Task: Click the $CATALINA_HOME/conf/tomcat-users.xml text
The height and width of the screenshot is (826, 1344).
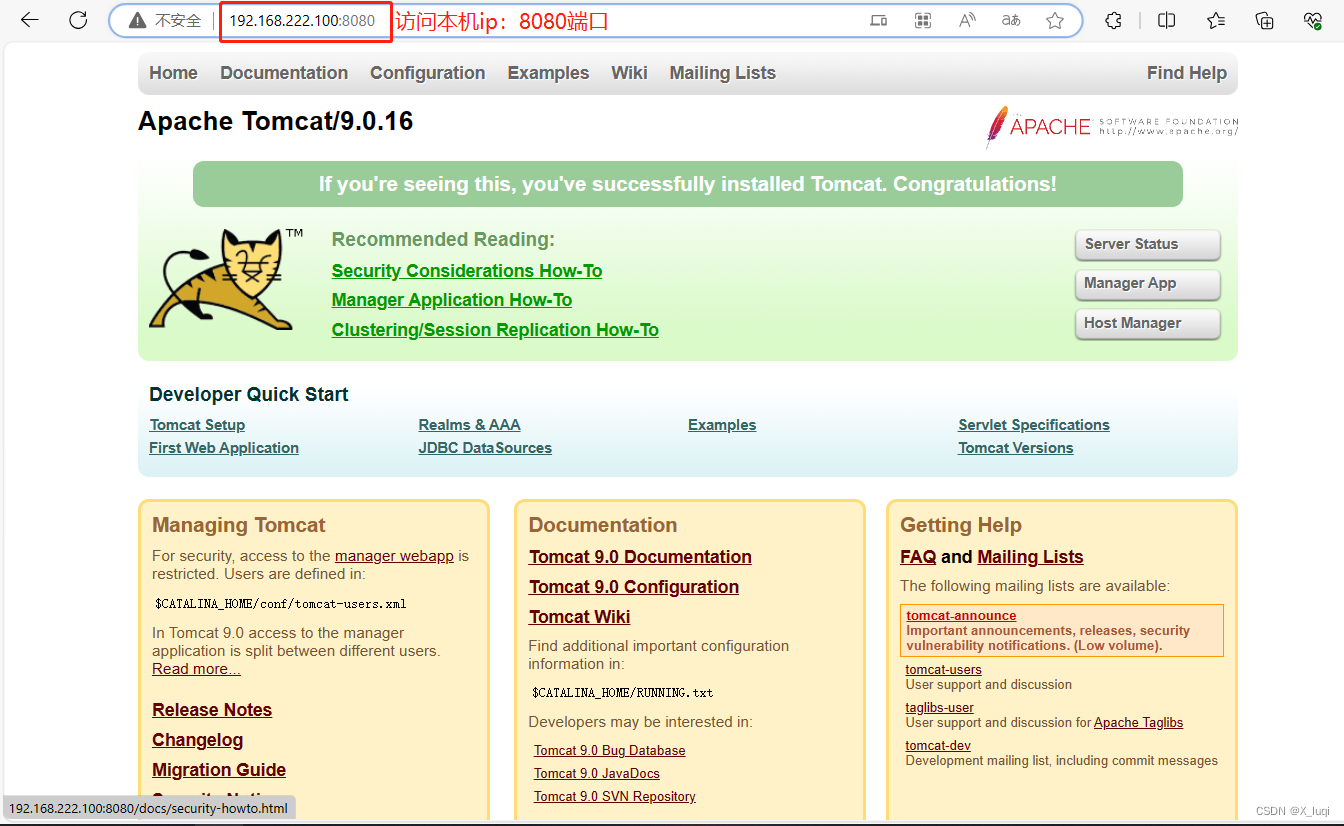Action: click(280, 604)
